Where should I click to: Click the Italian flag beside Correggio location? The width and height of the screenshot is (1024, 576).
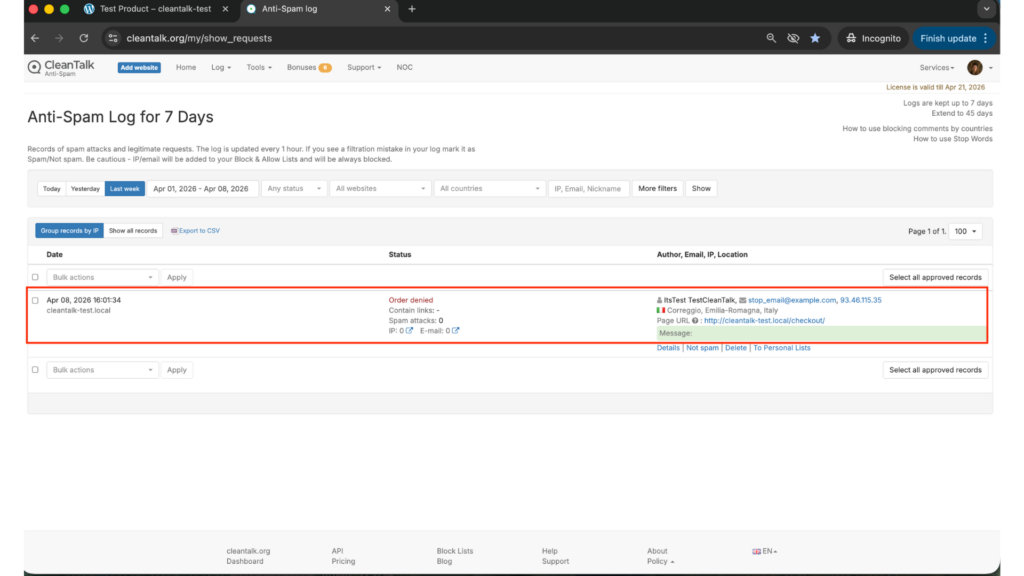660,310
